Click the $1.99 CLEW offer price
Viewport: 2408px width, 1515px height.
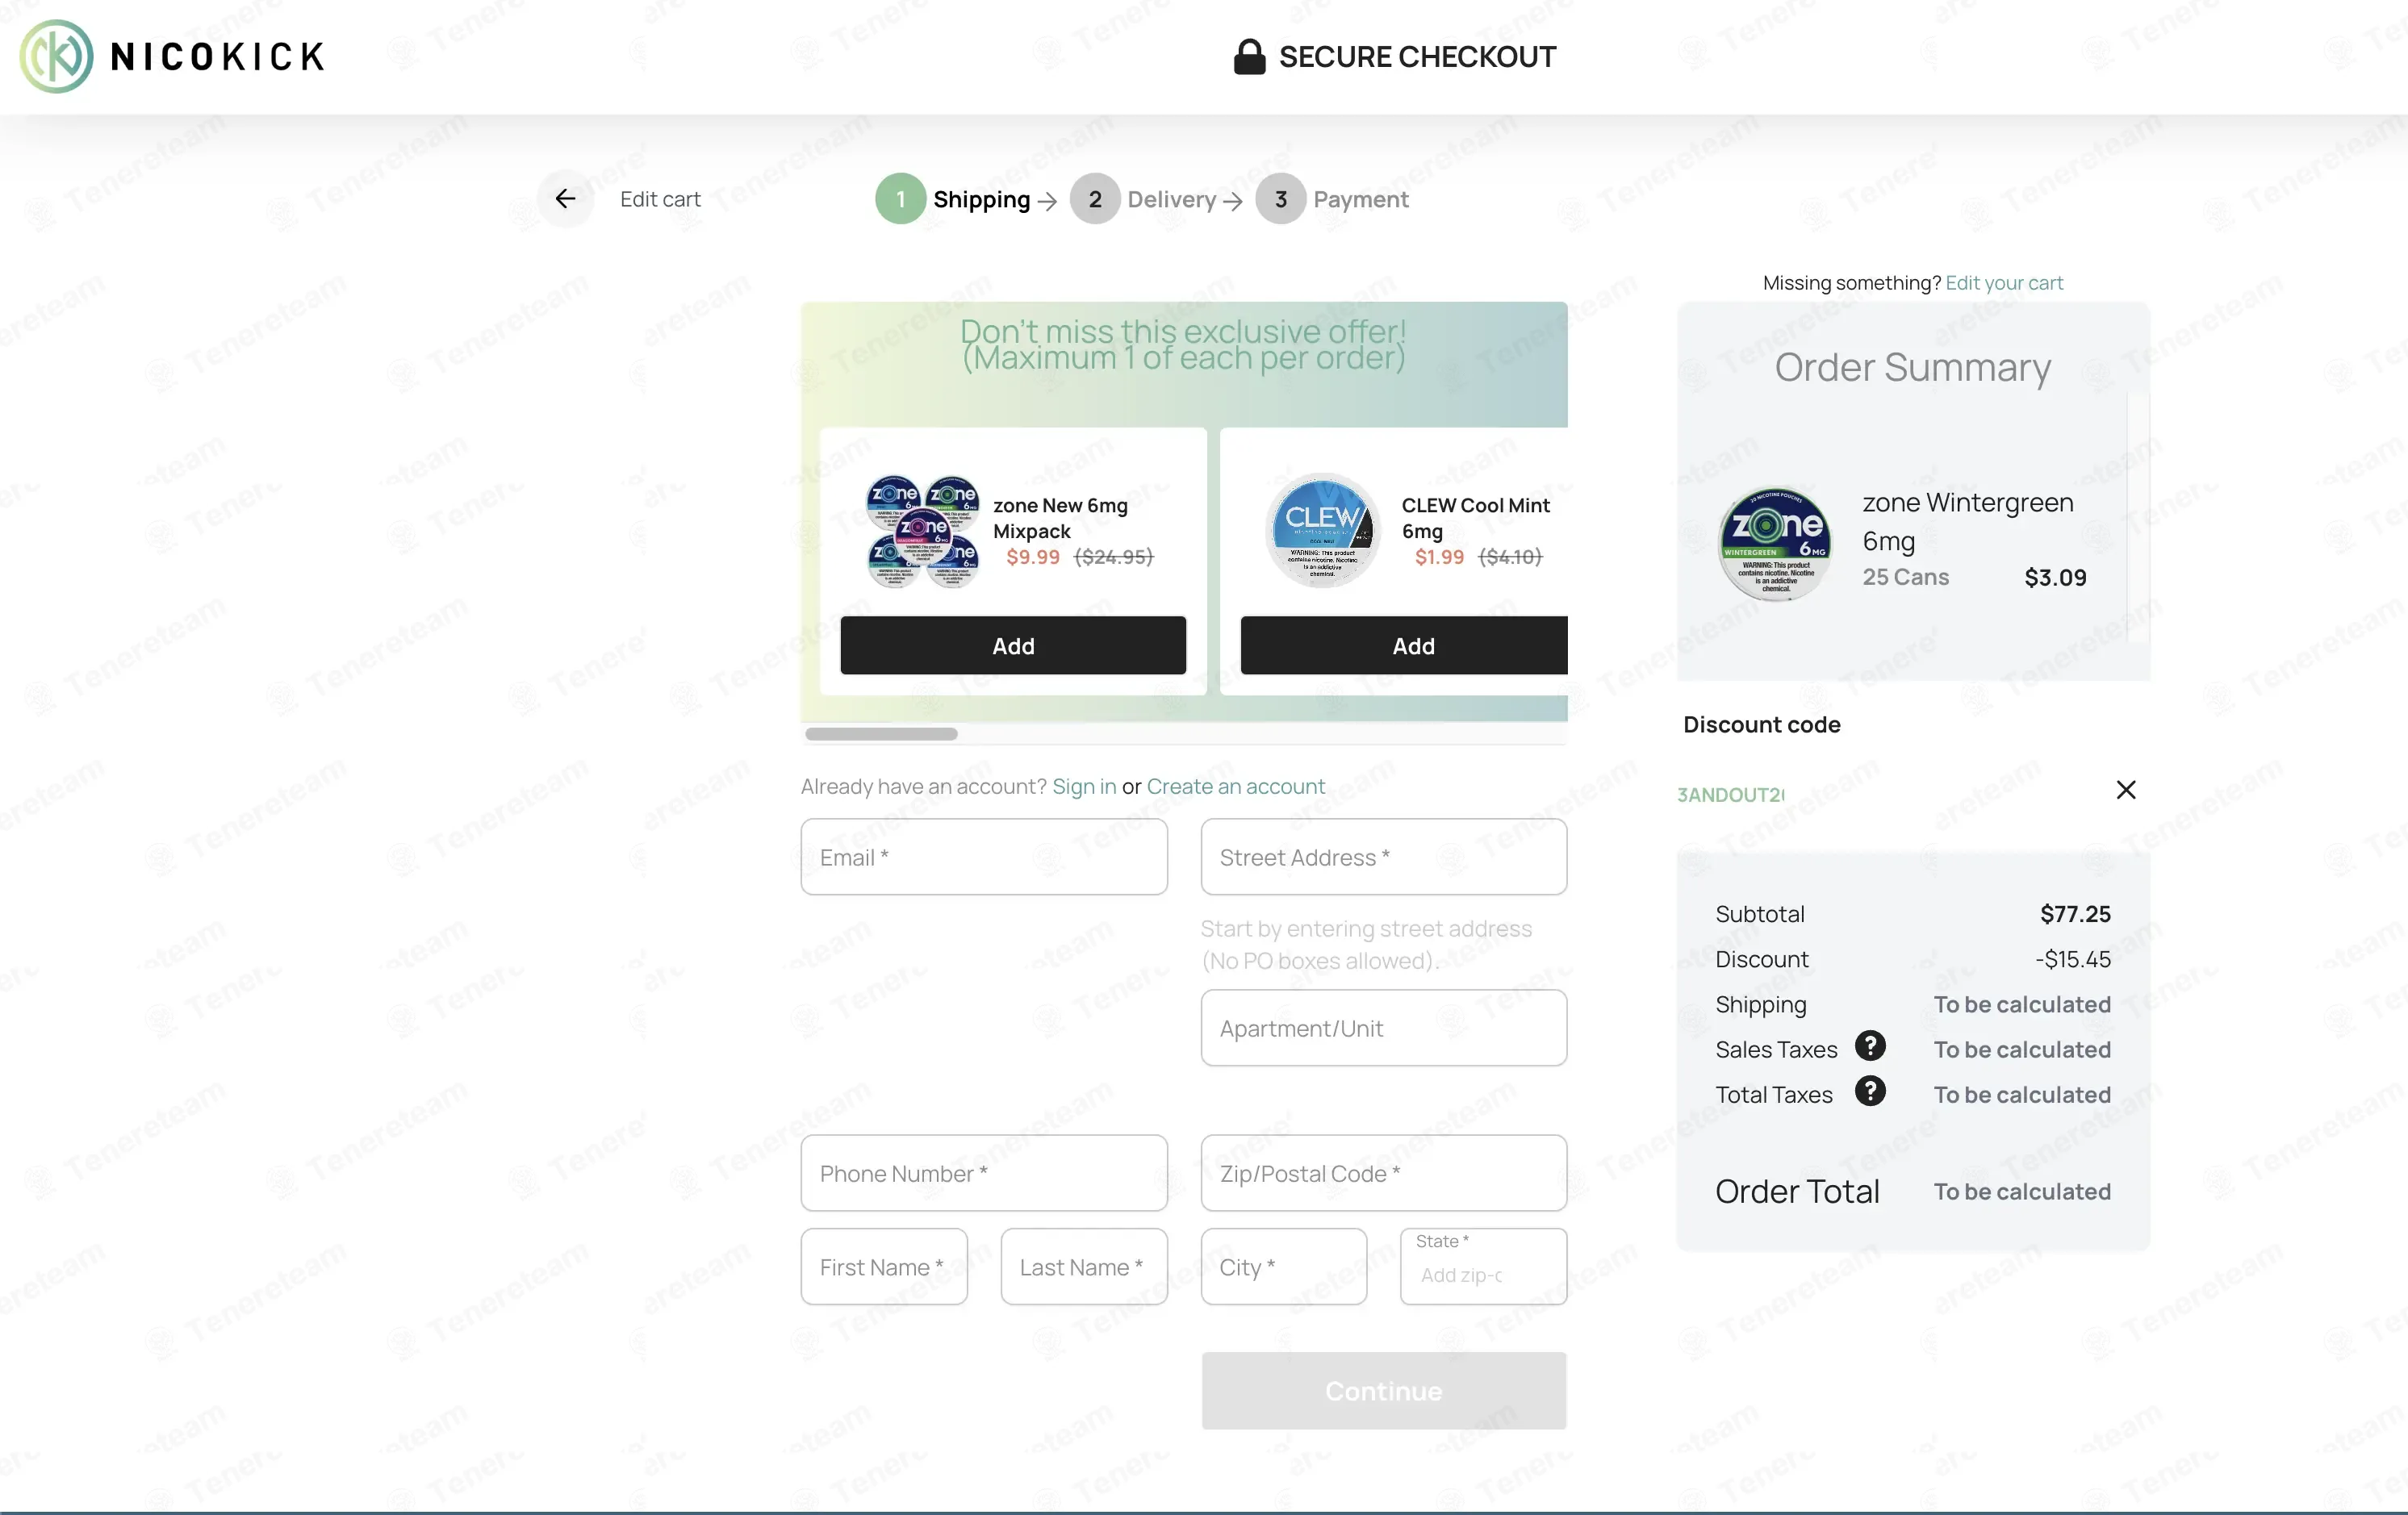tap(1439, 557)
